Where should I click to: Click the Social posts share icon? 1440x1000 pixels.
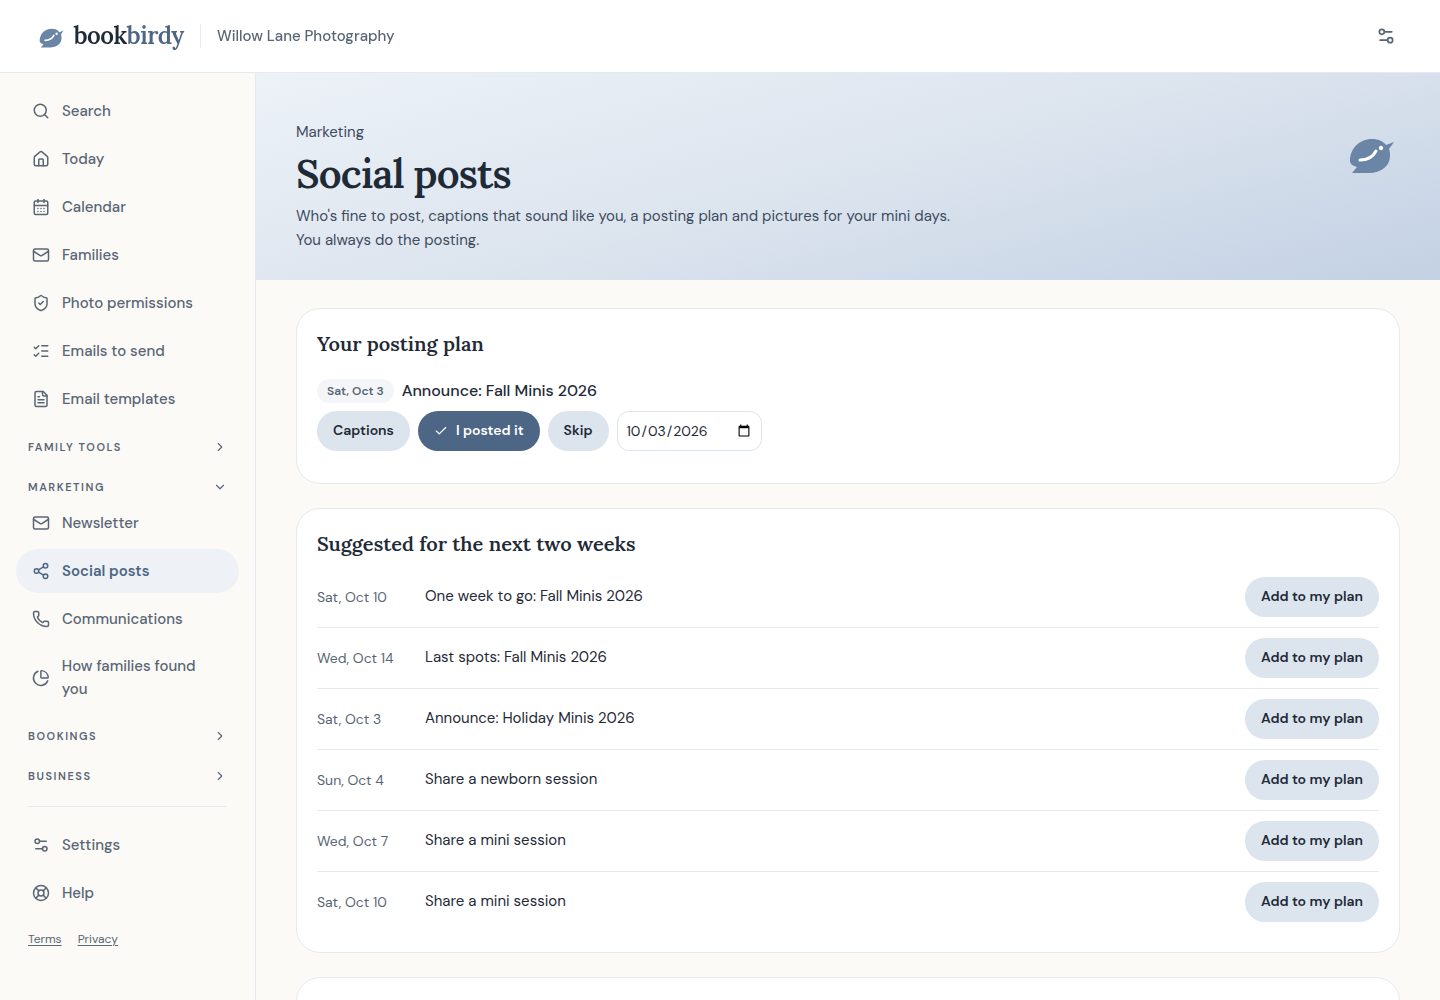[x=41, y=571]
